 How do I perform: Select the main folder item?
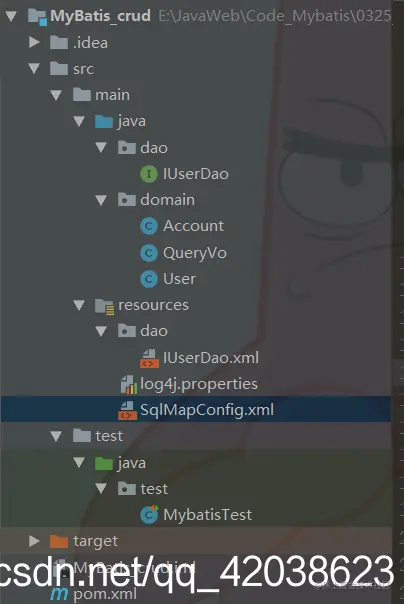[x=101, y=95]
